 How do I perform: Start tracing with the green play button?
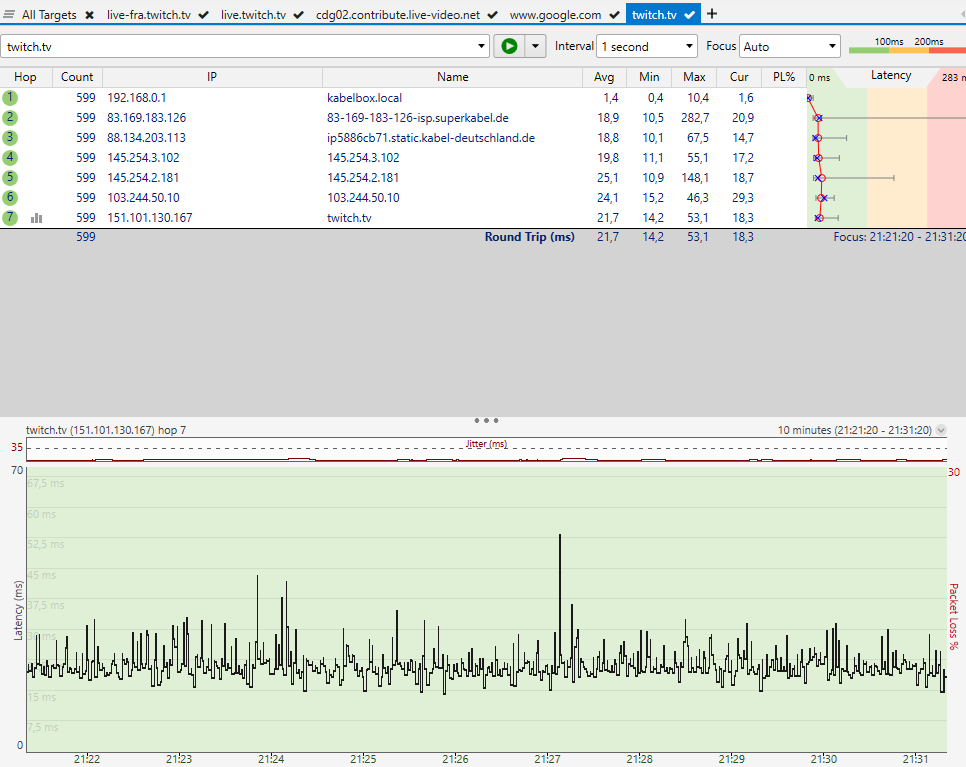click(x=509, y=46)
